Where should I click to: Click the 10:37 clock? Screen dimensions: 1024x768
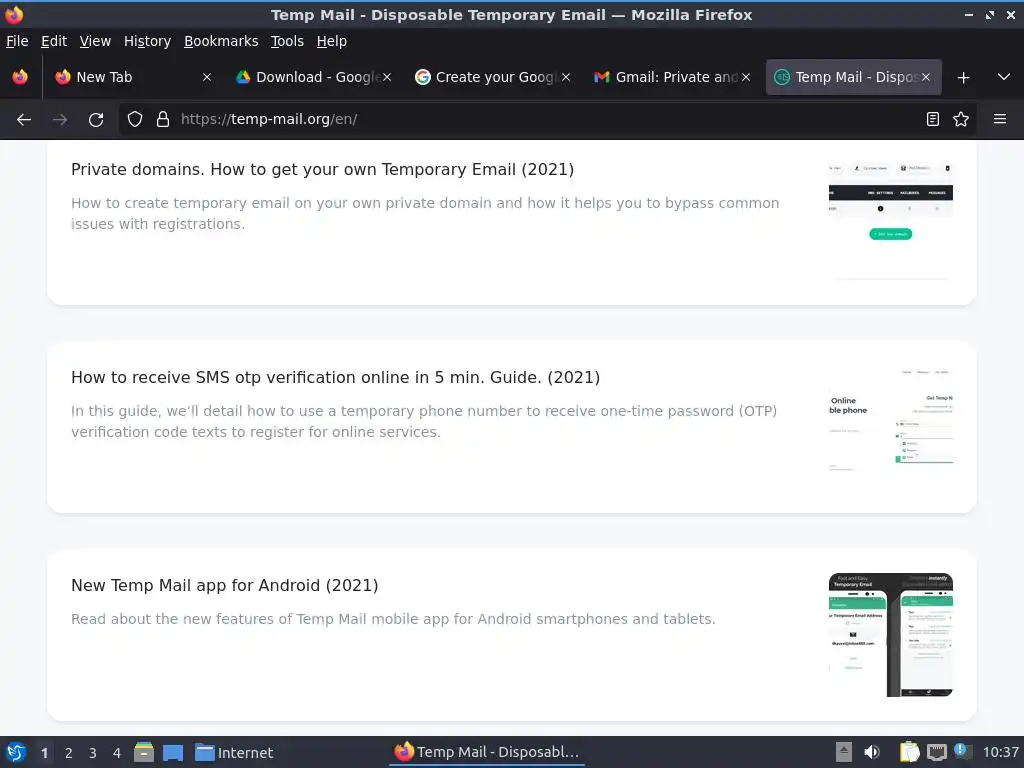click(x=1000, y=753)
